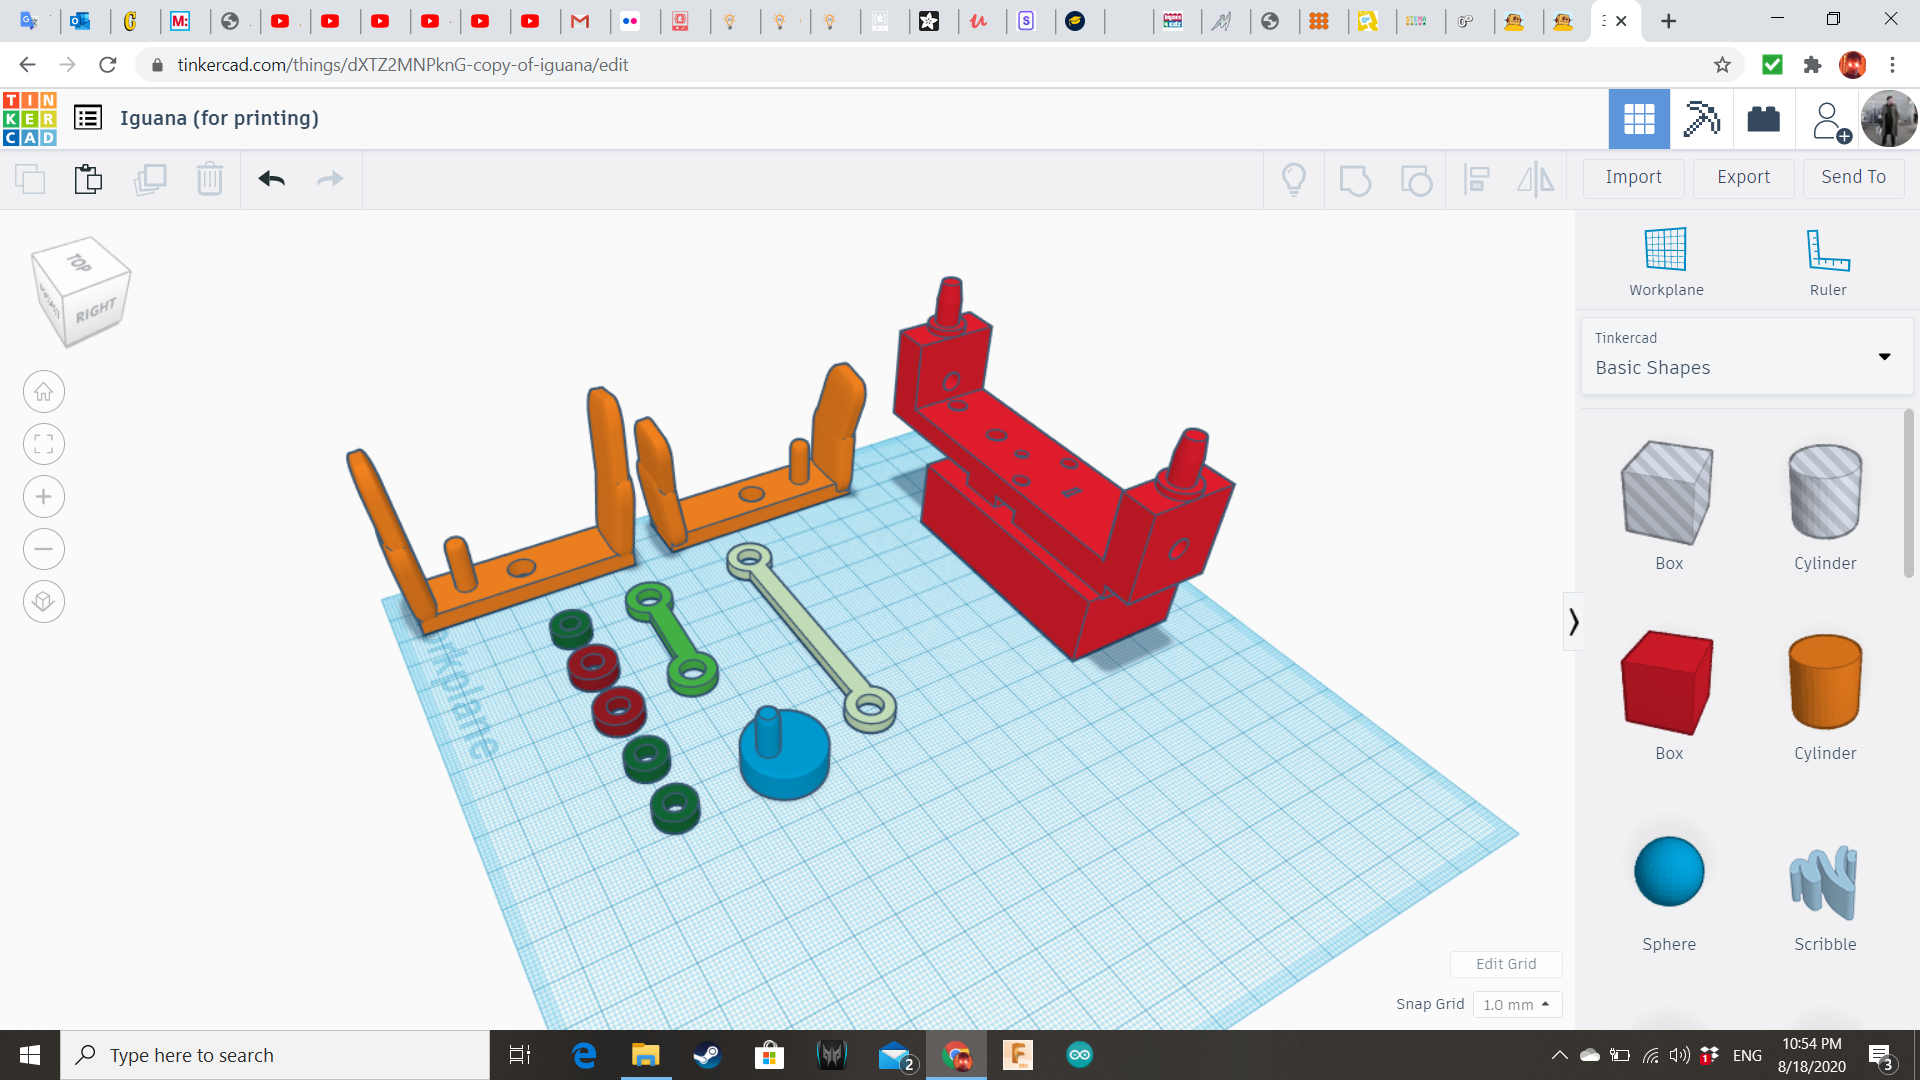Screen dimensions: 1920x1080
Task: Open the Snap Grid 1.0 mm dropdown
Action: point(1516,1004)
